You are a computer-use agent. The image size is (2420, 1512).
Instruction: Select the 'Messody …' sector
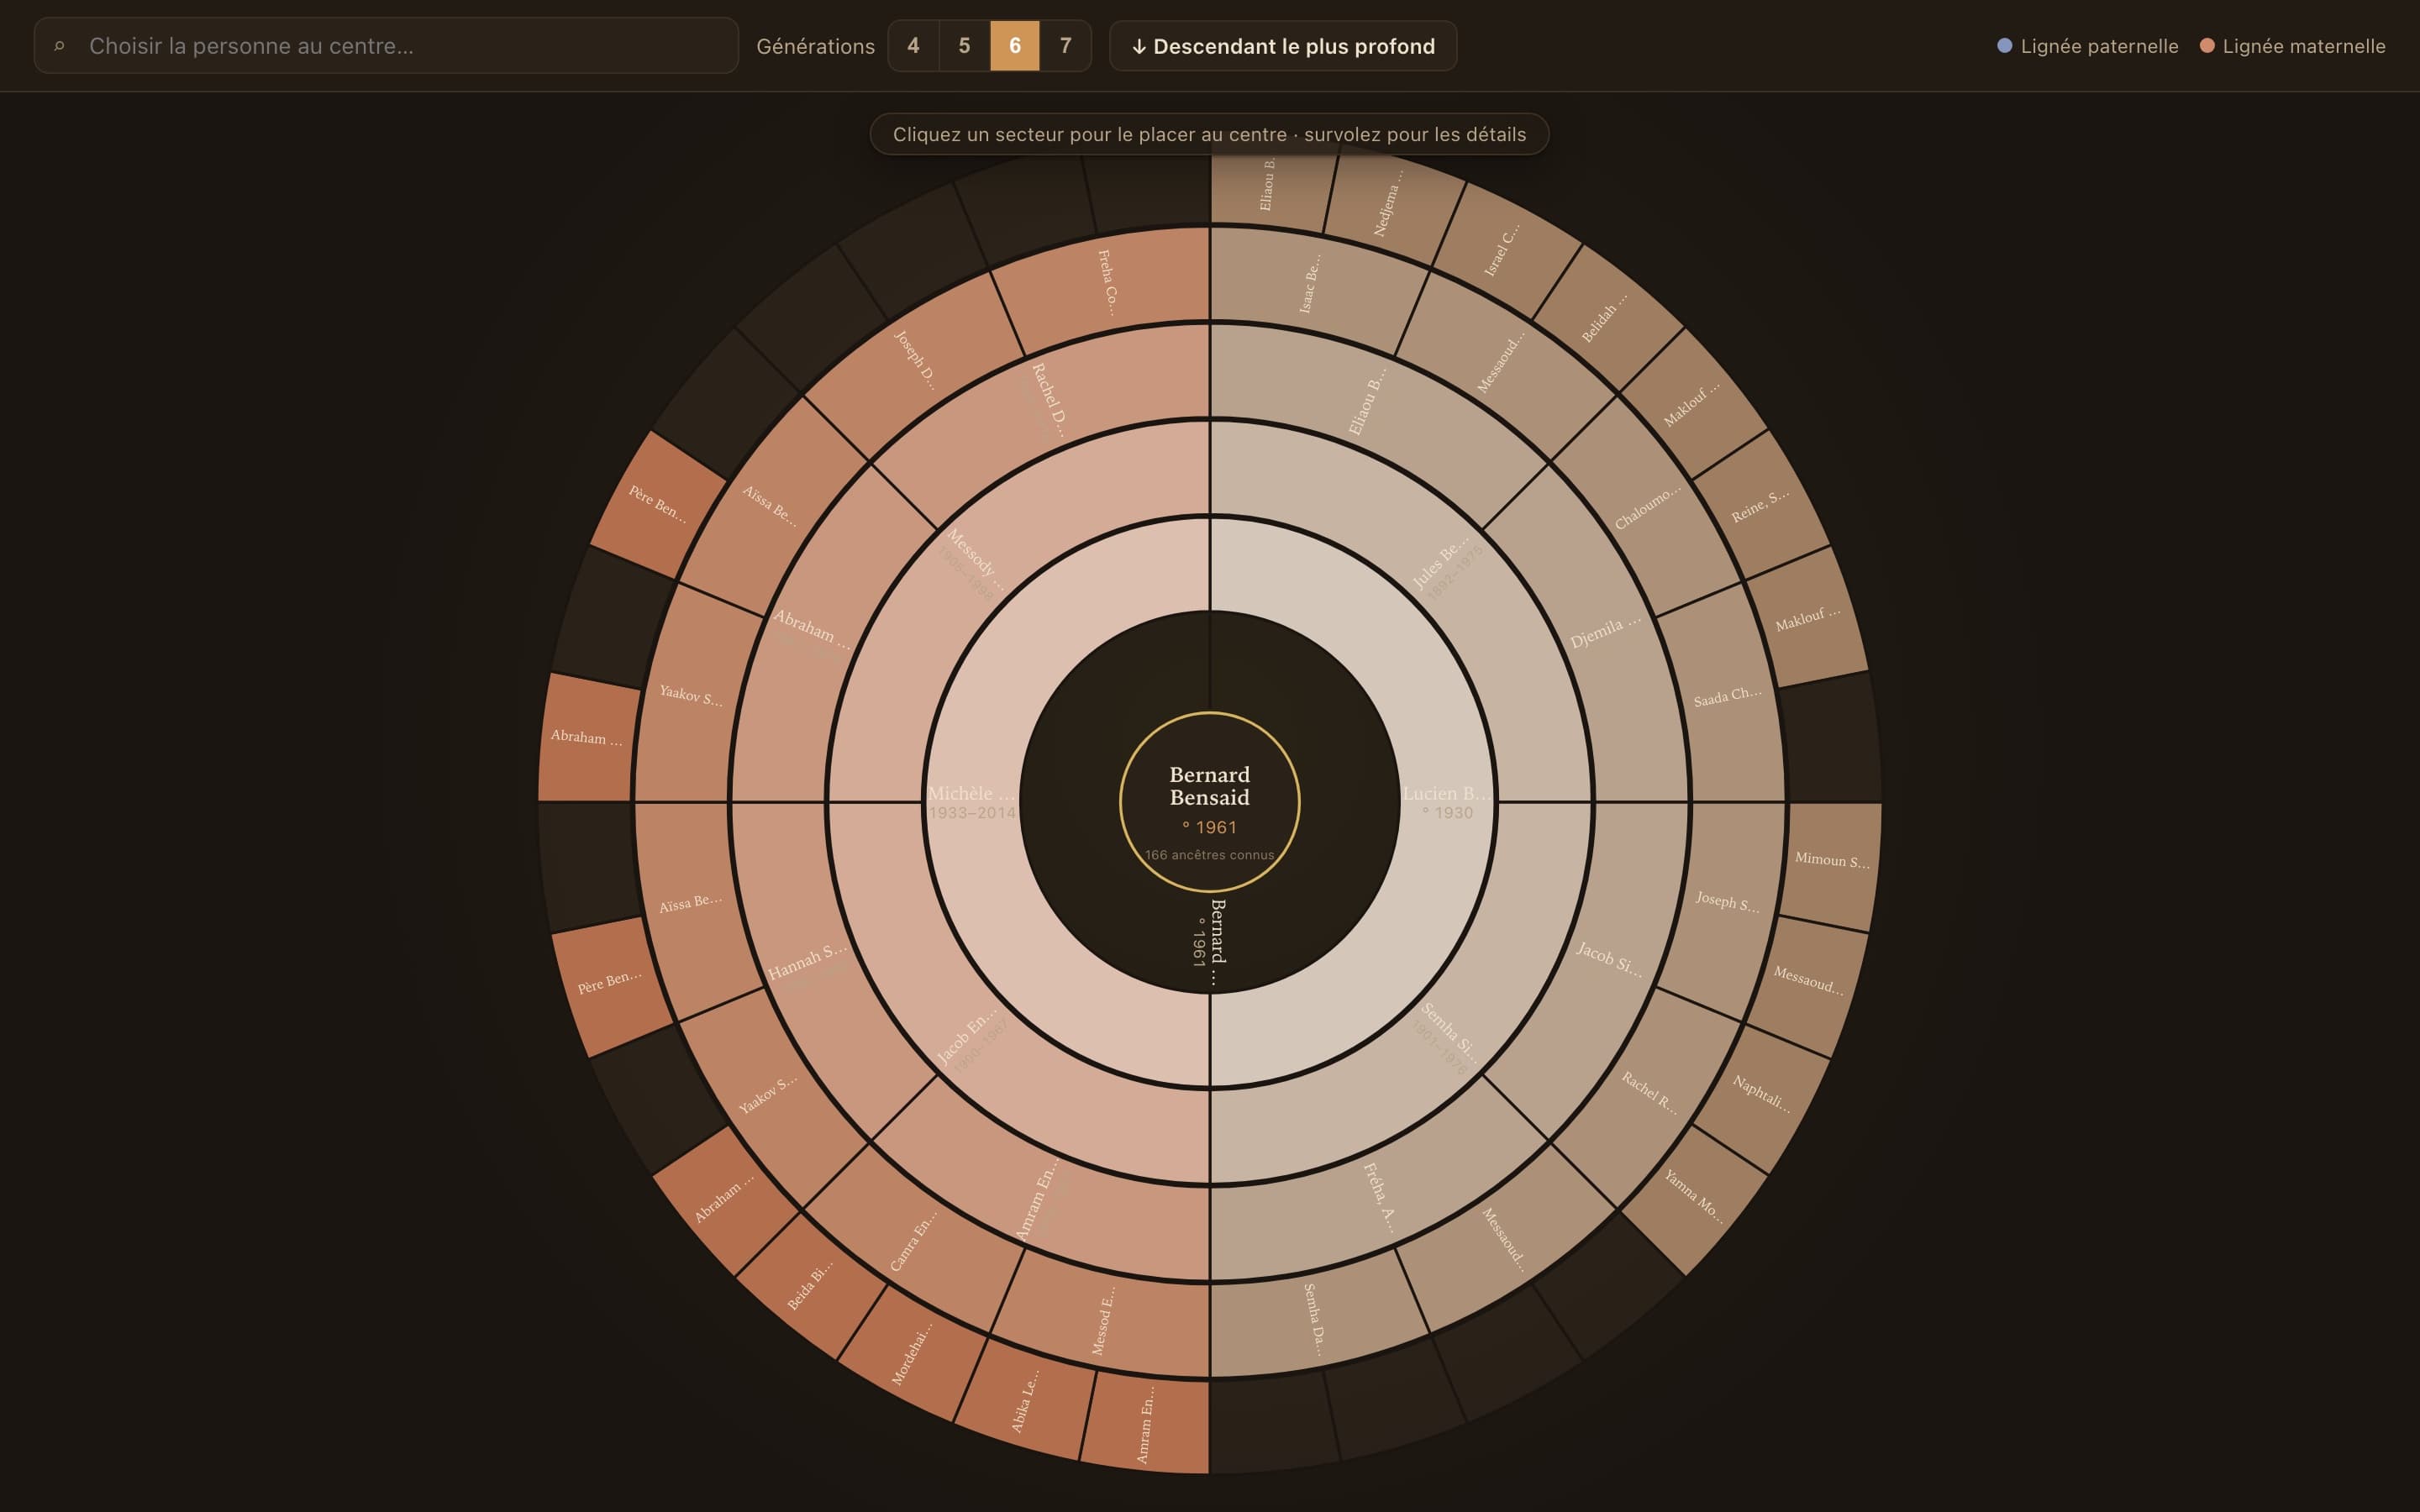point(972,562)
